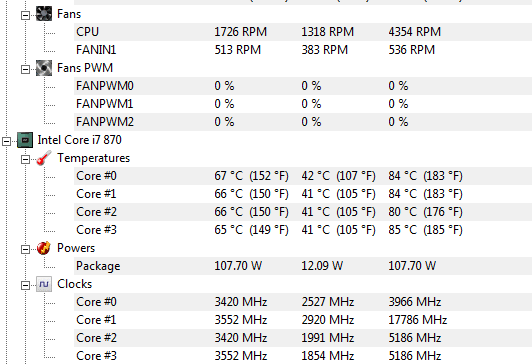Collapse the Powers section

[25, 249]
